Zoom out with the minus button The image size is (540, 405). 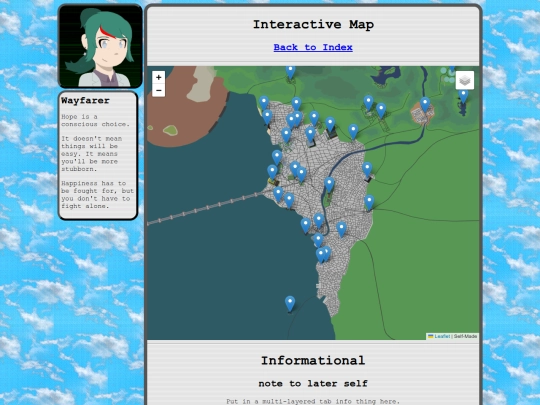(x=158, y=91)
